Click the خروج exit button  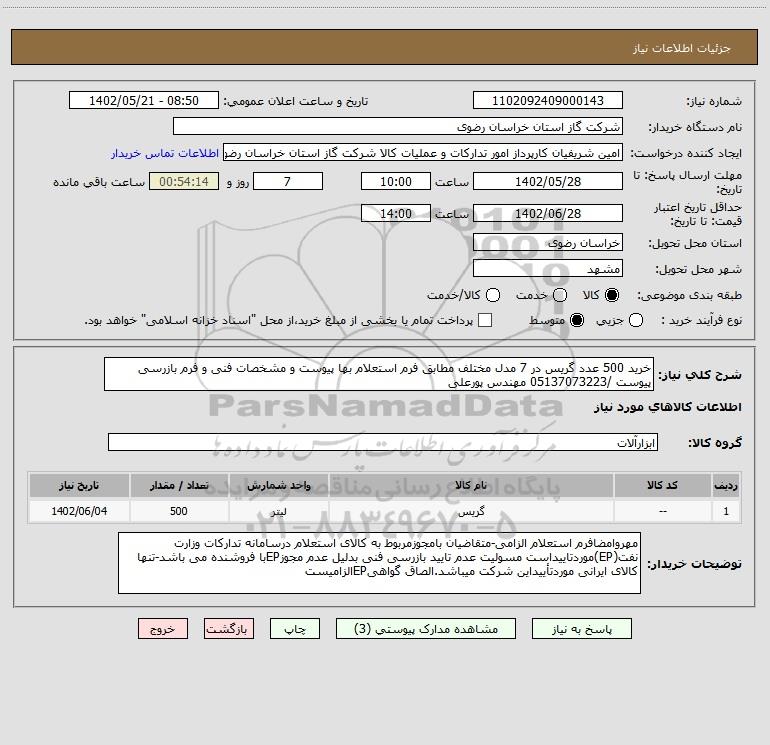coord(163,629)
